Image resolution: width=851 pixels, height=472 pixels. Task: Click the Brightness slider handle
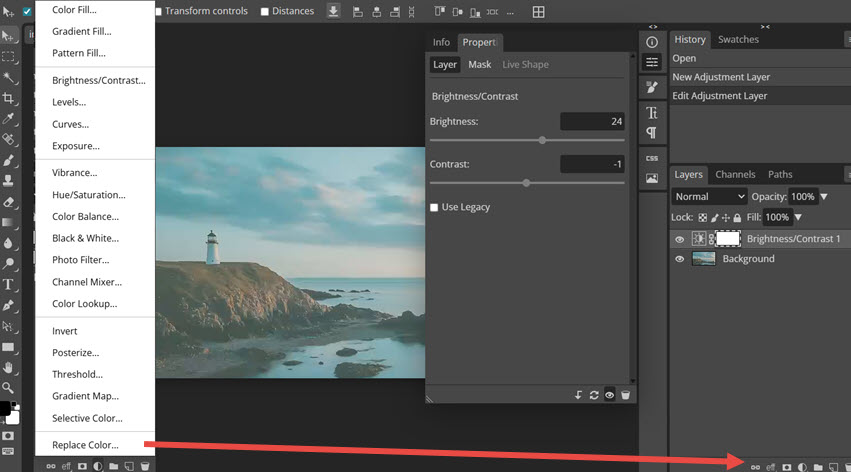[x=542, y=140]
